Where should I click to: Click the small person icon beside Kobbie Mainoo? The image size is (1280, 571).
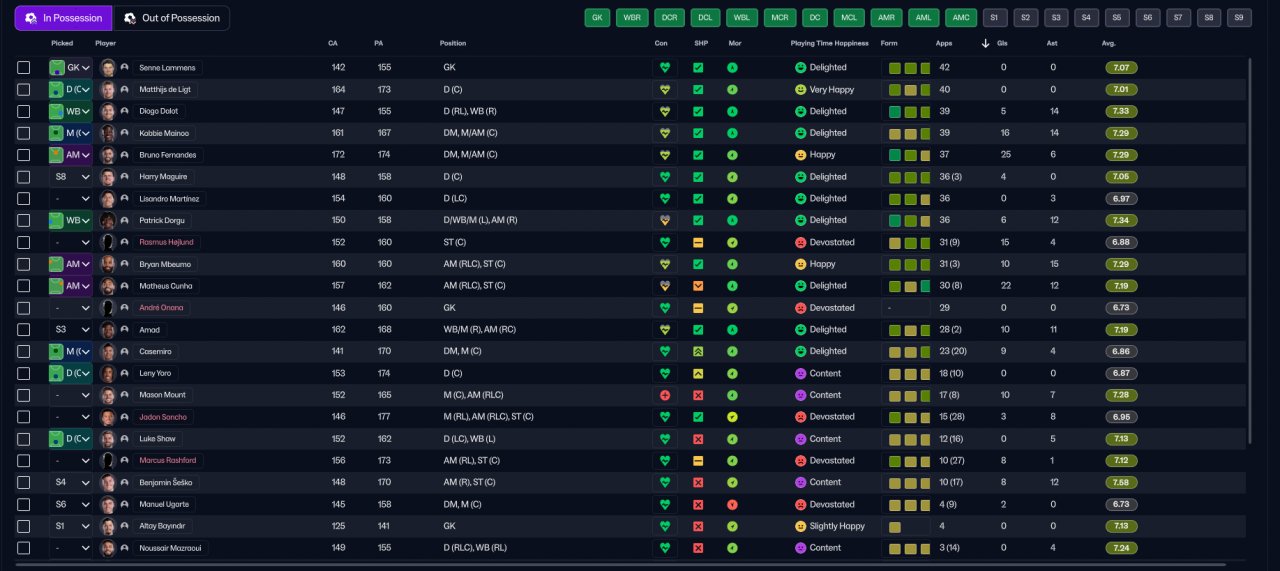[x=124, y=133]
